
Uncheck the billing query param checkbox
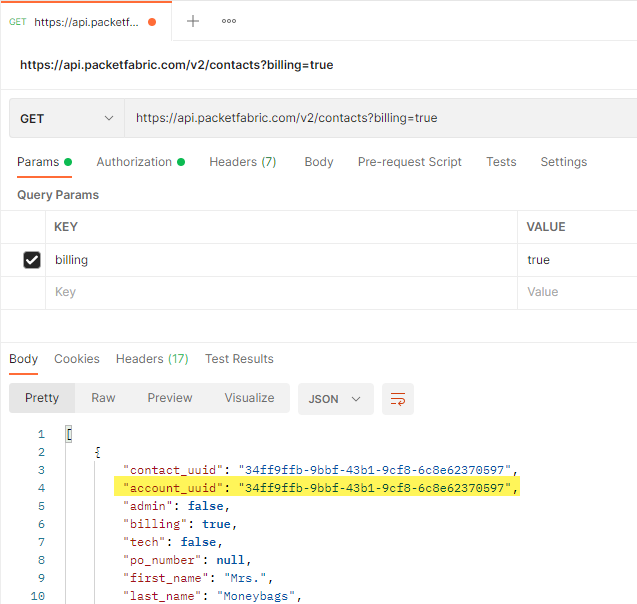coord(32,260)
